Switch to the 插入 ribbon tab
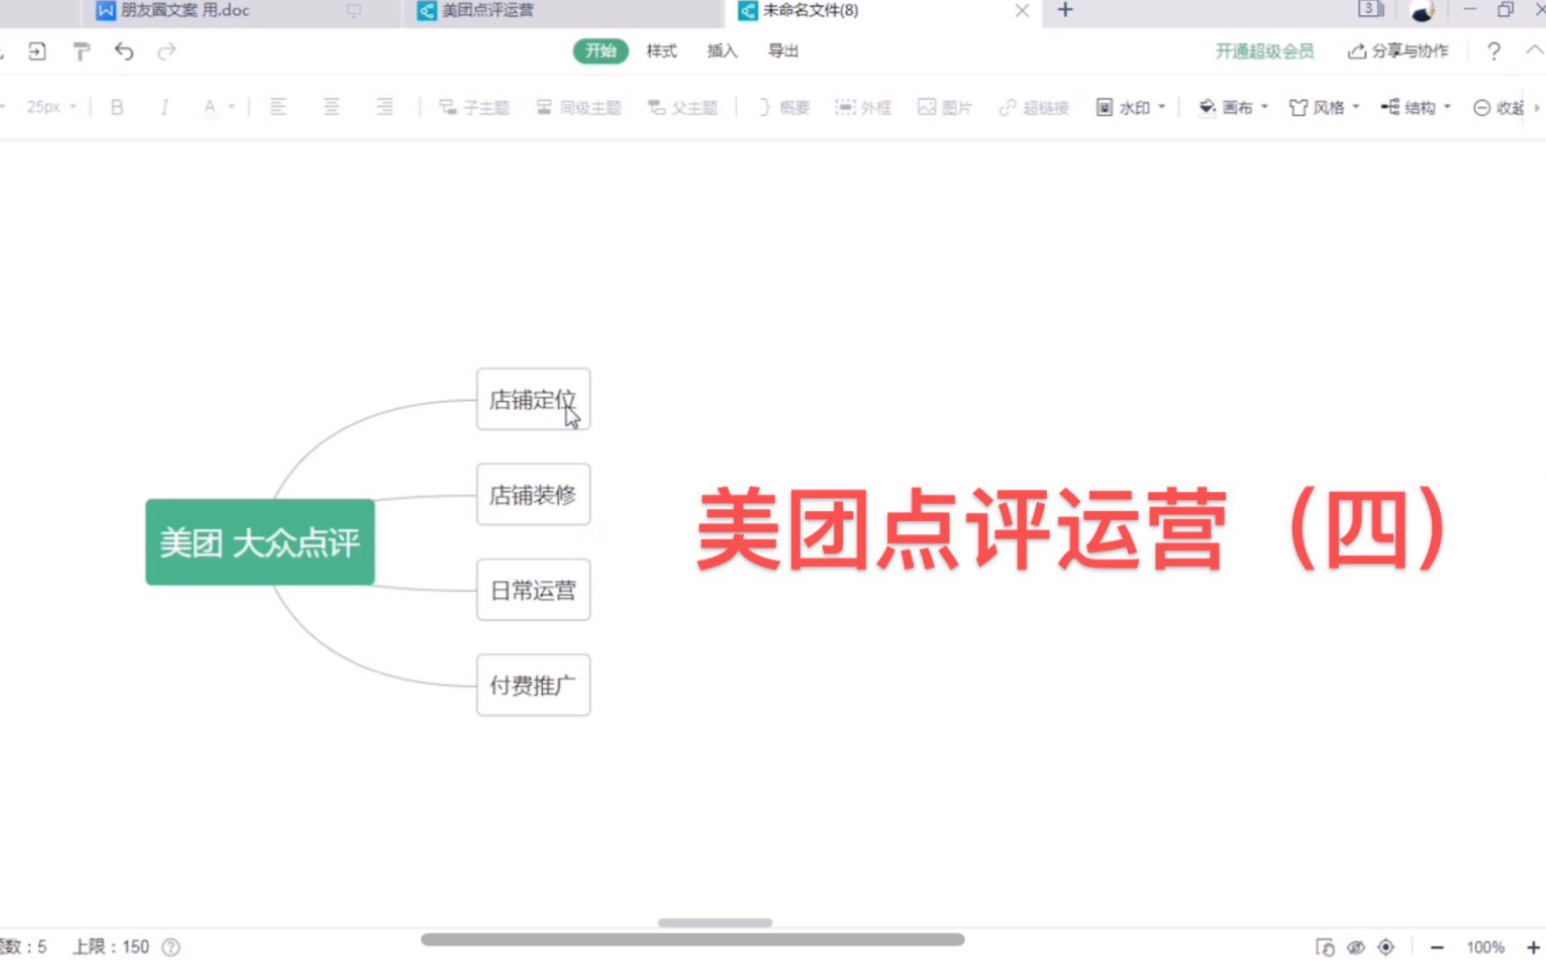This screenshot has height=967, width=1546. coord(722,51)
